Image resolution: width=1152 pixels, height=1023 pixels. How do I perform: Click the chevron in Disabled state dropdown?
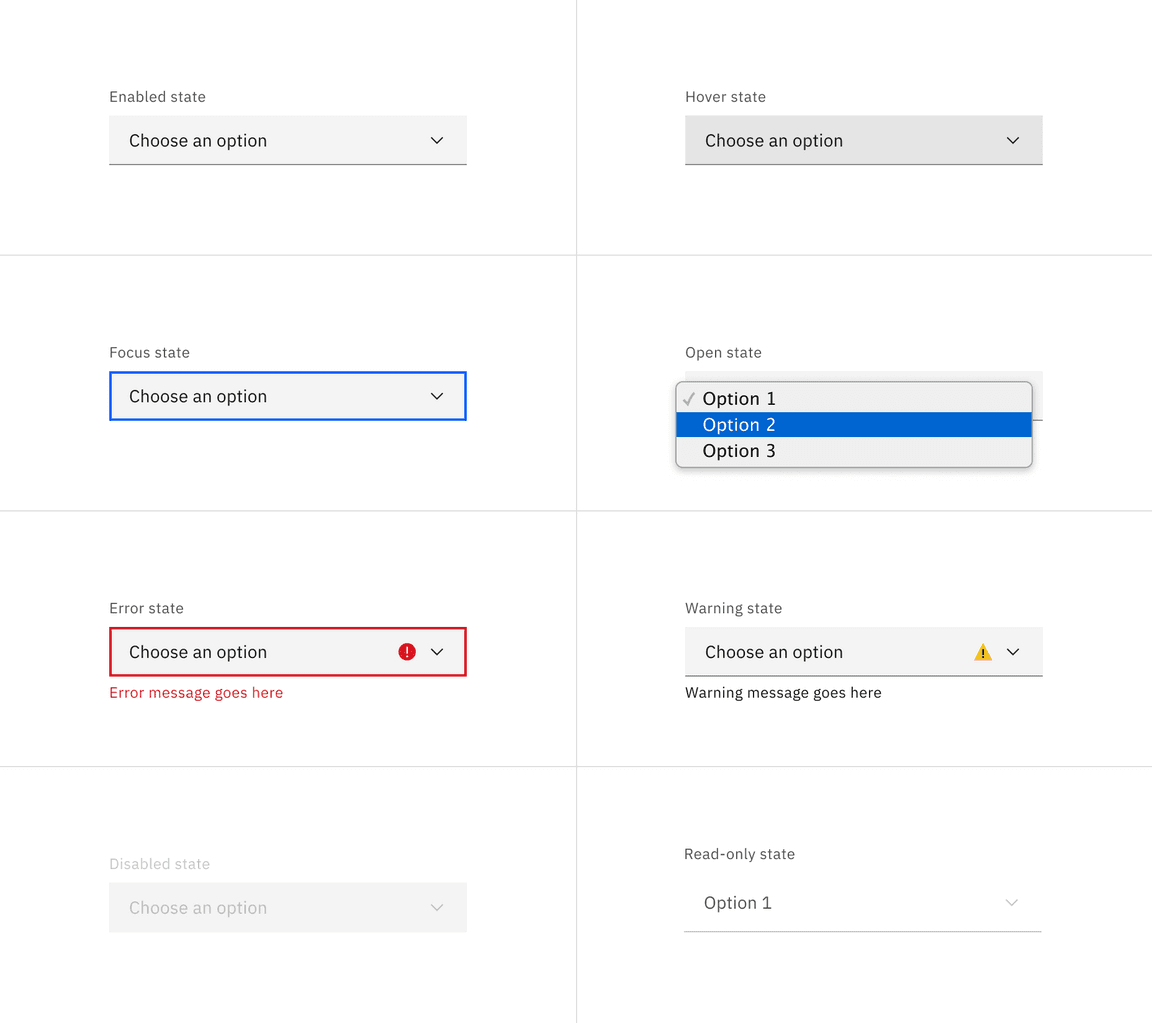pos(437,908)
